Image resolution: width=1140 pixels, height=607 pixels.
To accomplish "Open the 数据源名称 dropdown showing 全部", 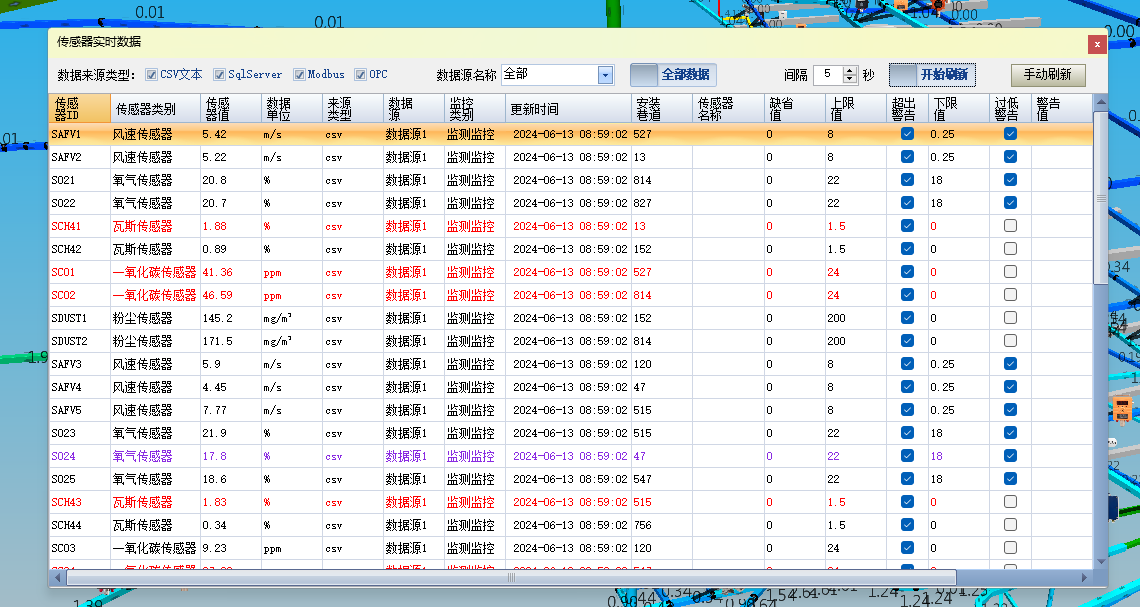I will coord(605,75).
